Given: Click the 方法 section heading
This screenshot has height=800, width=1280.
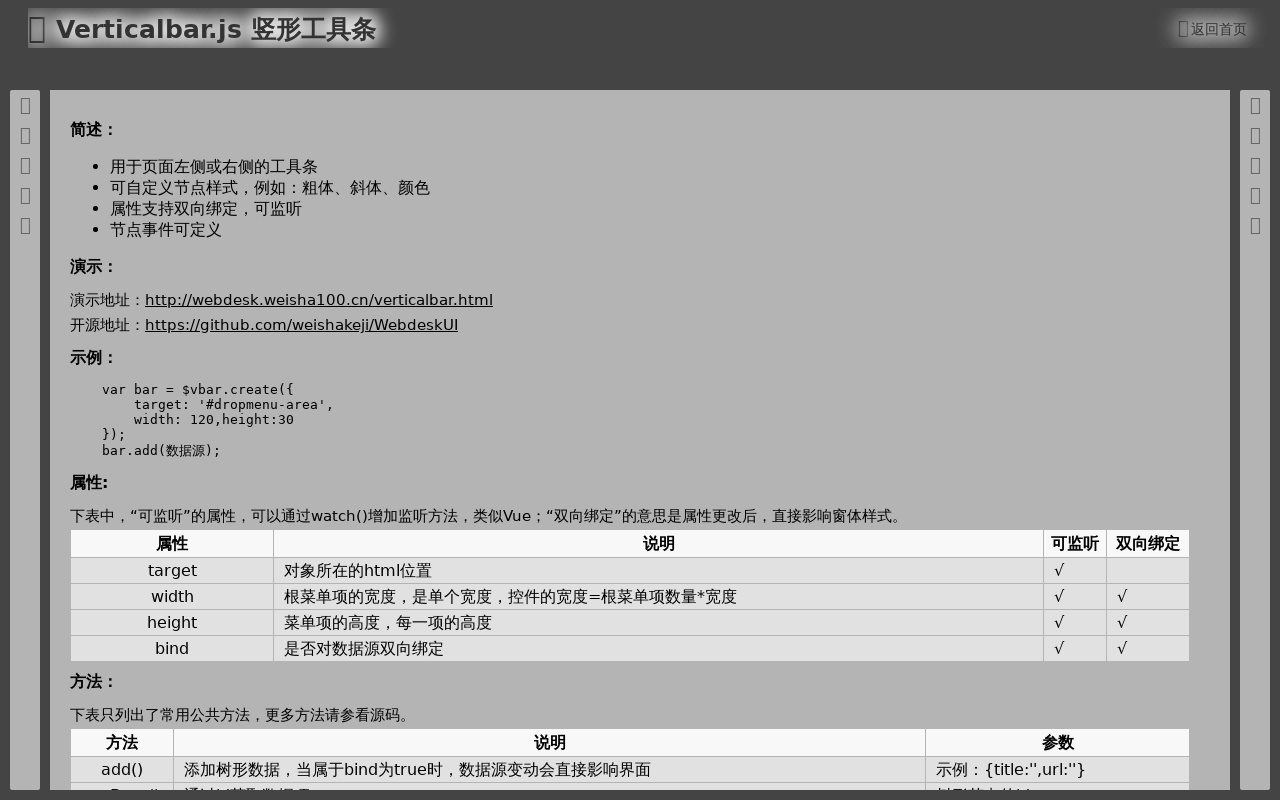Looking at the screenshot, I should (93, 682).
